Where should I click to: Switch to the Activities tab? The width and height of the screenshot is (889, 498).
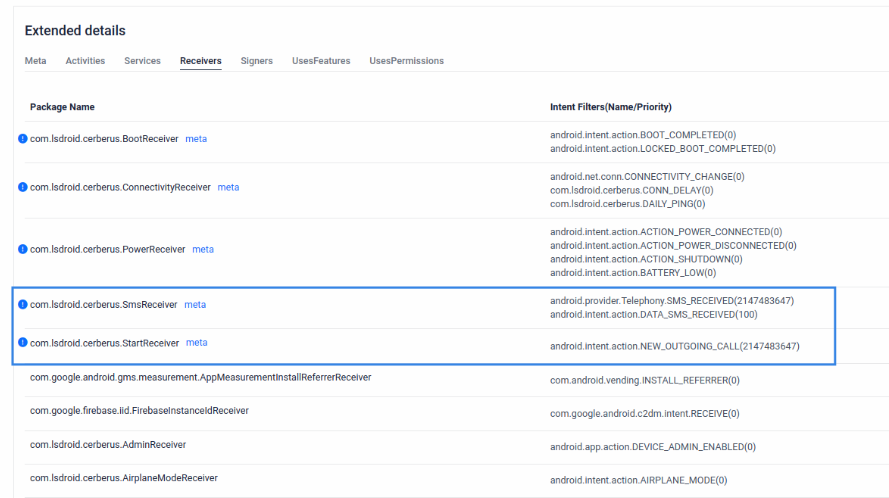(85, 61)
